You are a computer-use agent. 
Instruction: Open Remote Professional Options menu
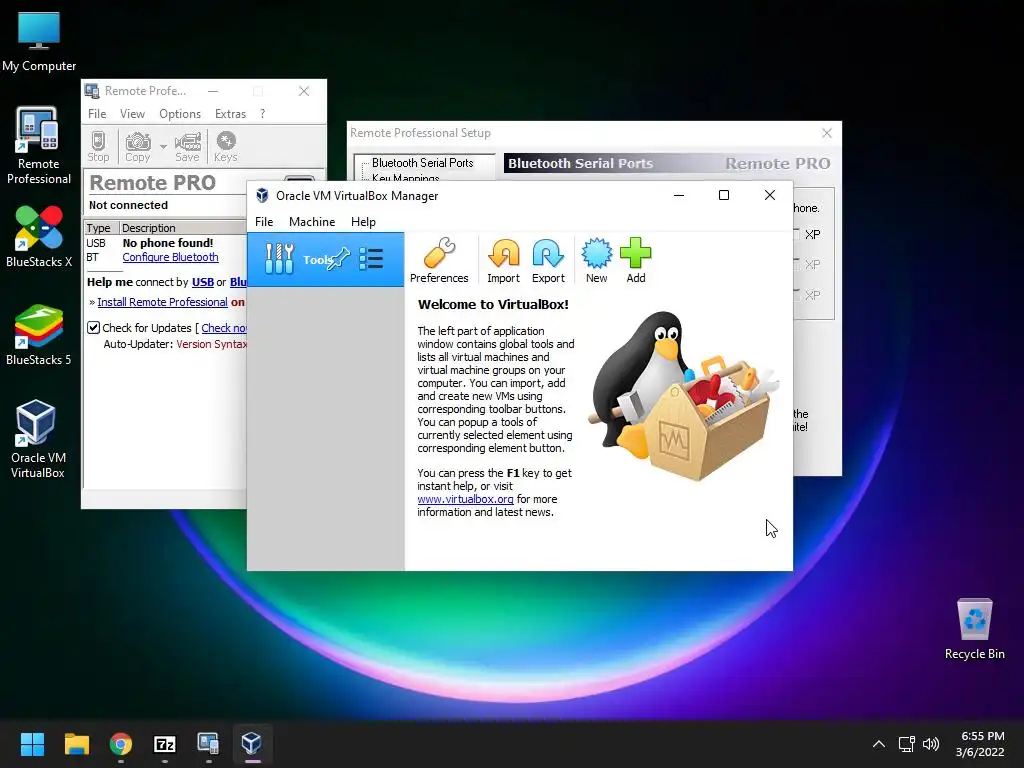tap(180, 114)
